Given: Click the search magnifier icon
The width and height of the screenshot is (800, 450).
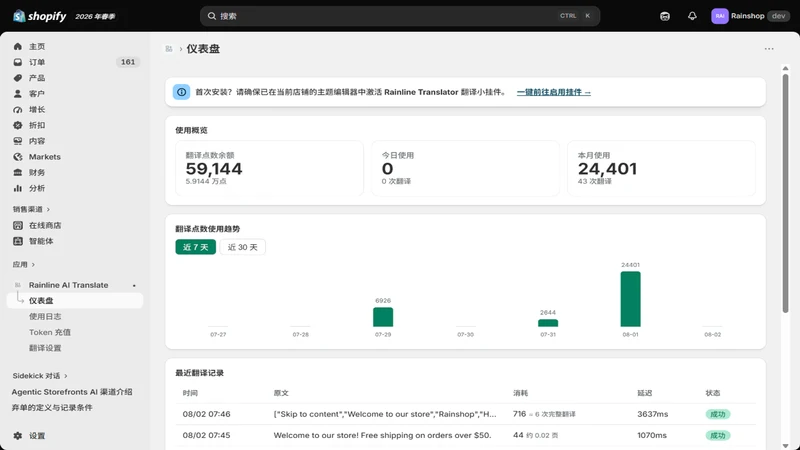Looking at the screenshot, I should (x=212, y=16).
